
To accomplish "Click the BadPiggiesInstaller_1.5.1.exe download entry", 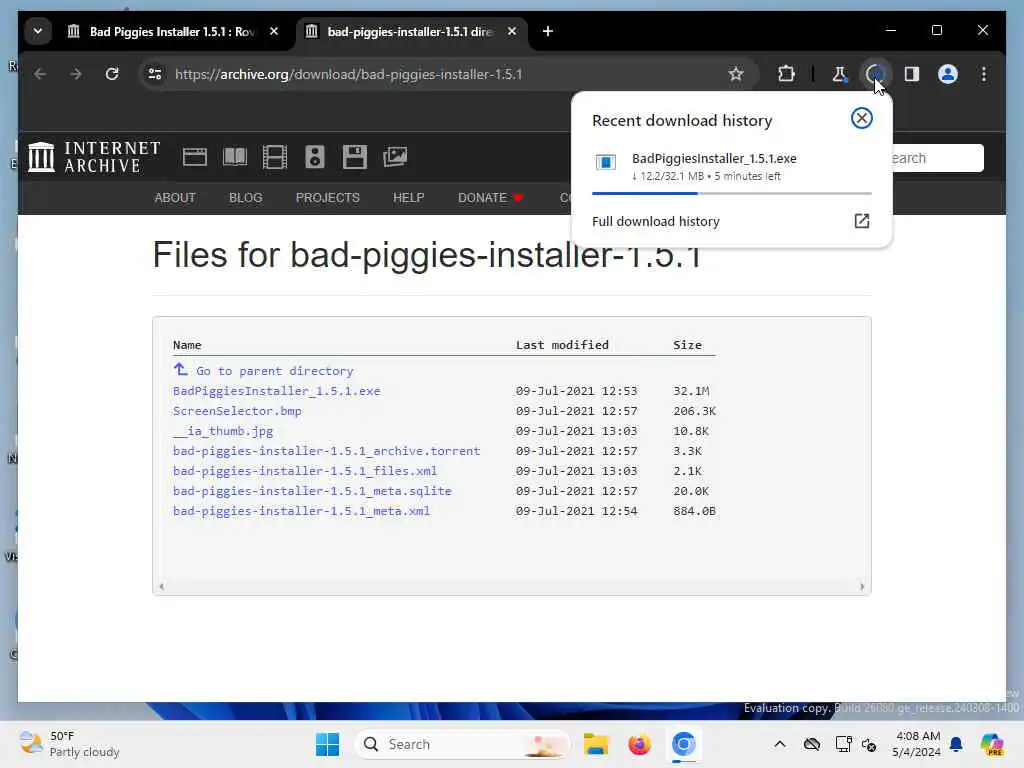I will [x=731, y=167].
